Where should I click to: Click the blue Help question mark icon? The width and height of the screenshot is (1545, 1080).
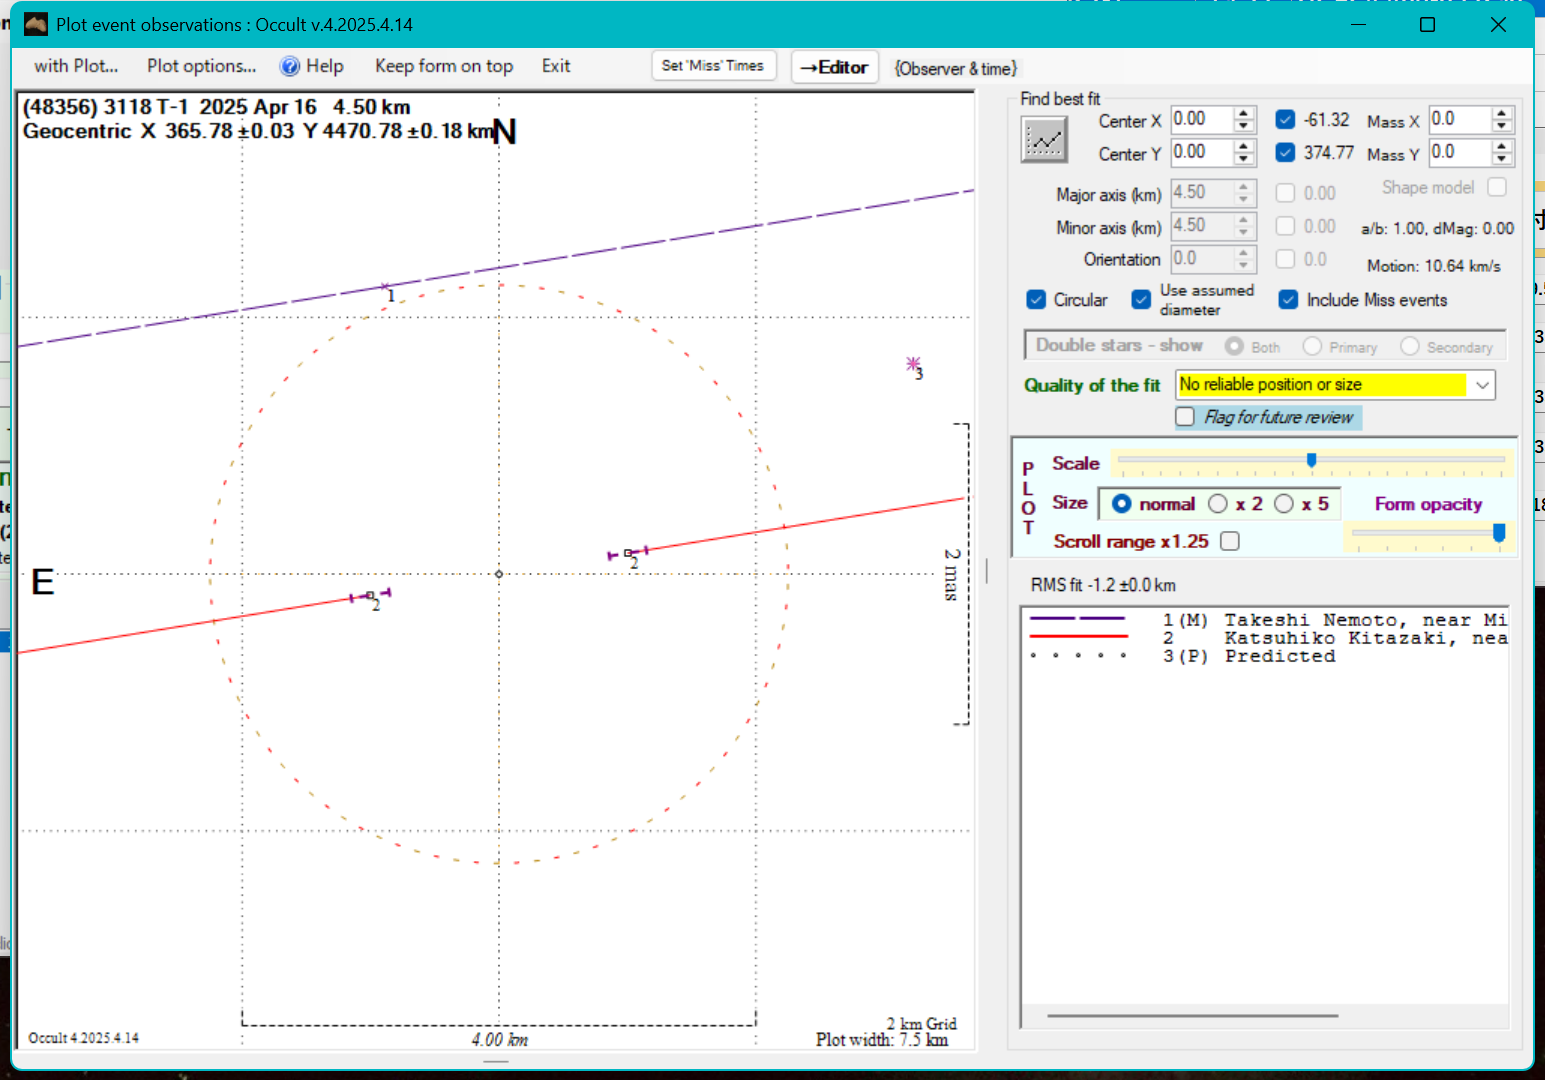pos(290,66)
